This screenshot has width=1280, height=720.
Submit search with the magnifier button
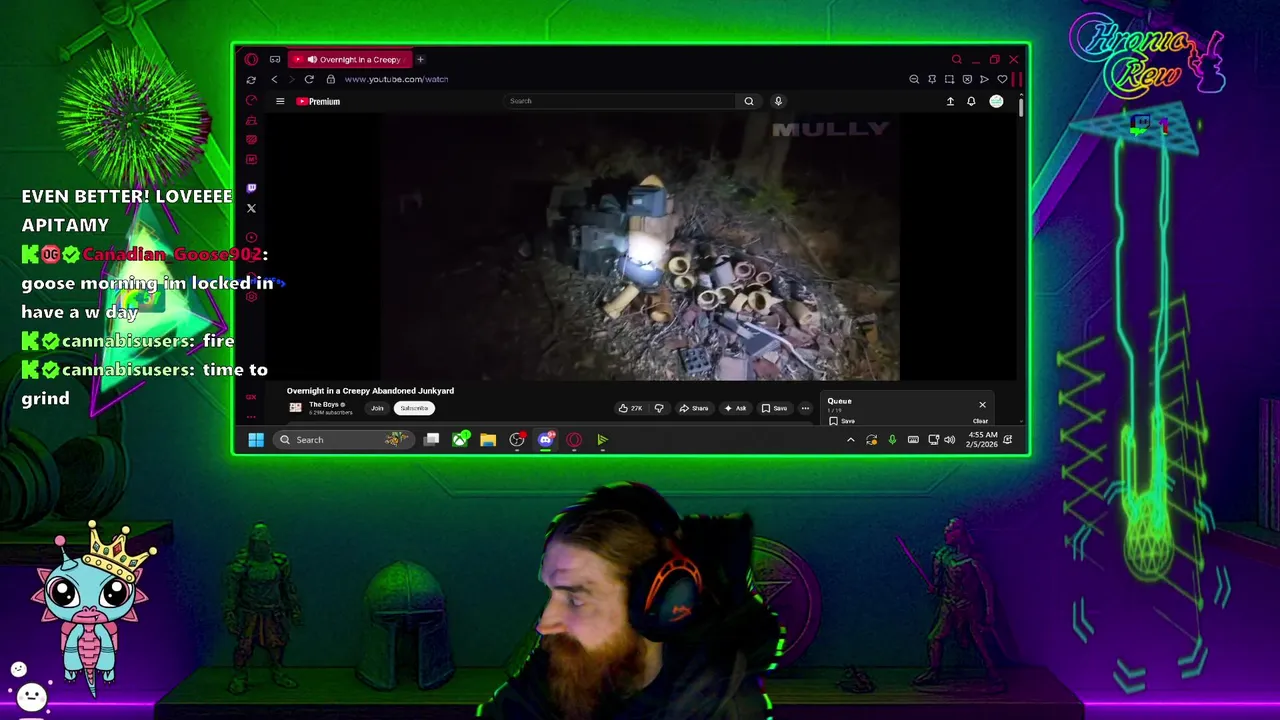[749, 101]
